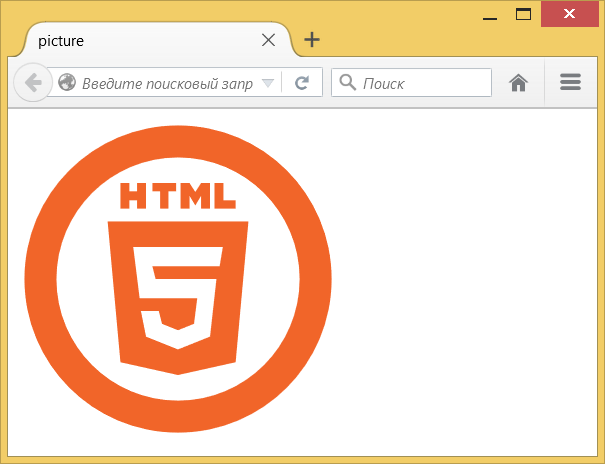Screen dimensions: 605x464
Task: Focus the Поиск search field
Action: point(411,83)
